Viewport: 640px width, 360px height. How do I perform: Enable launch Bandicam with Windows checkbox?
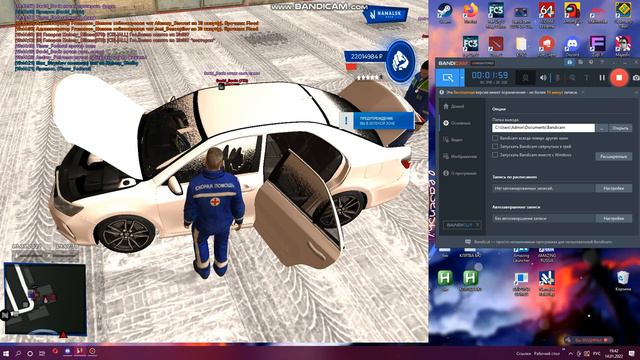point(495,155)
